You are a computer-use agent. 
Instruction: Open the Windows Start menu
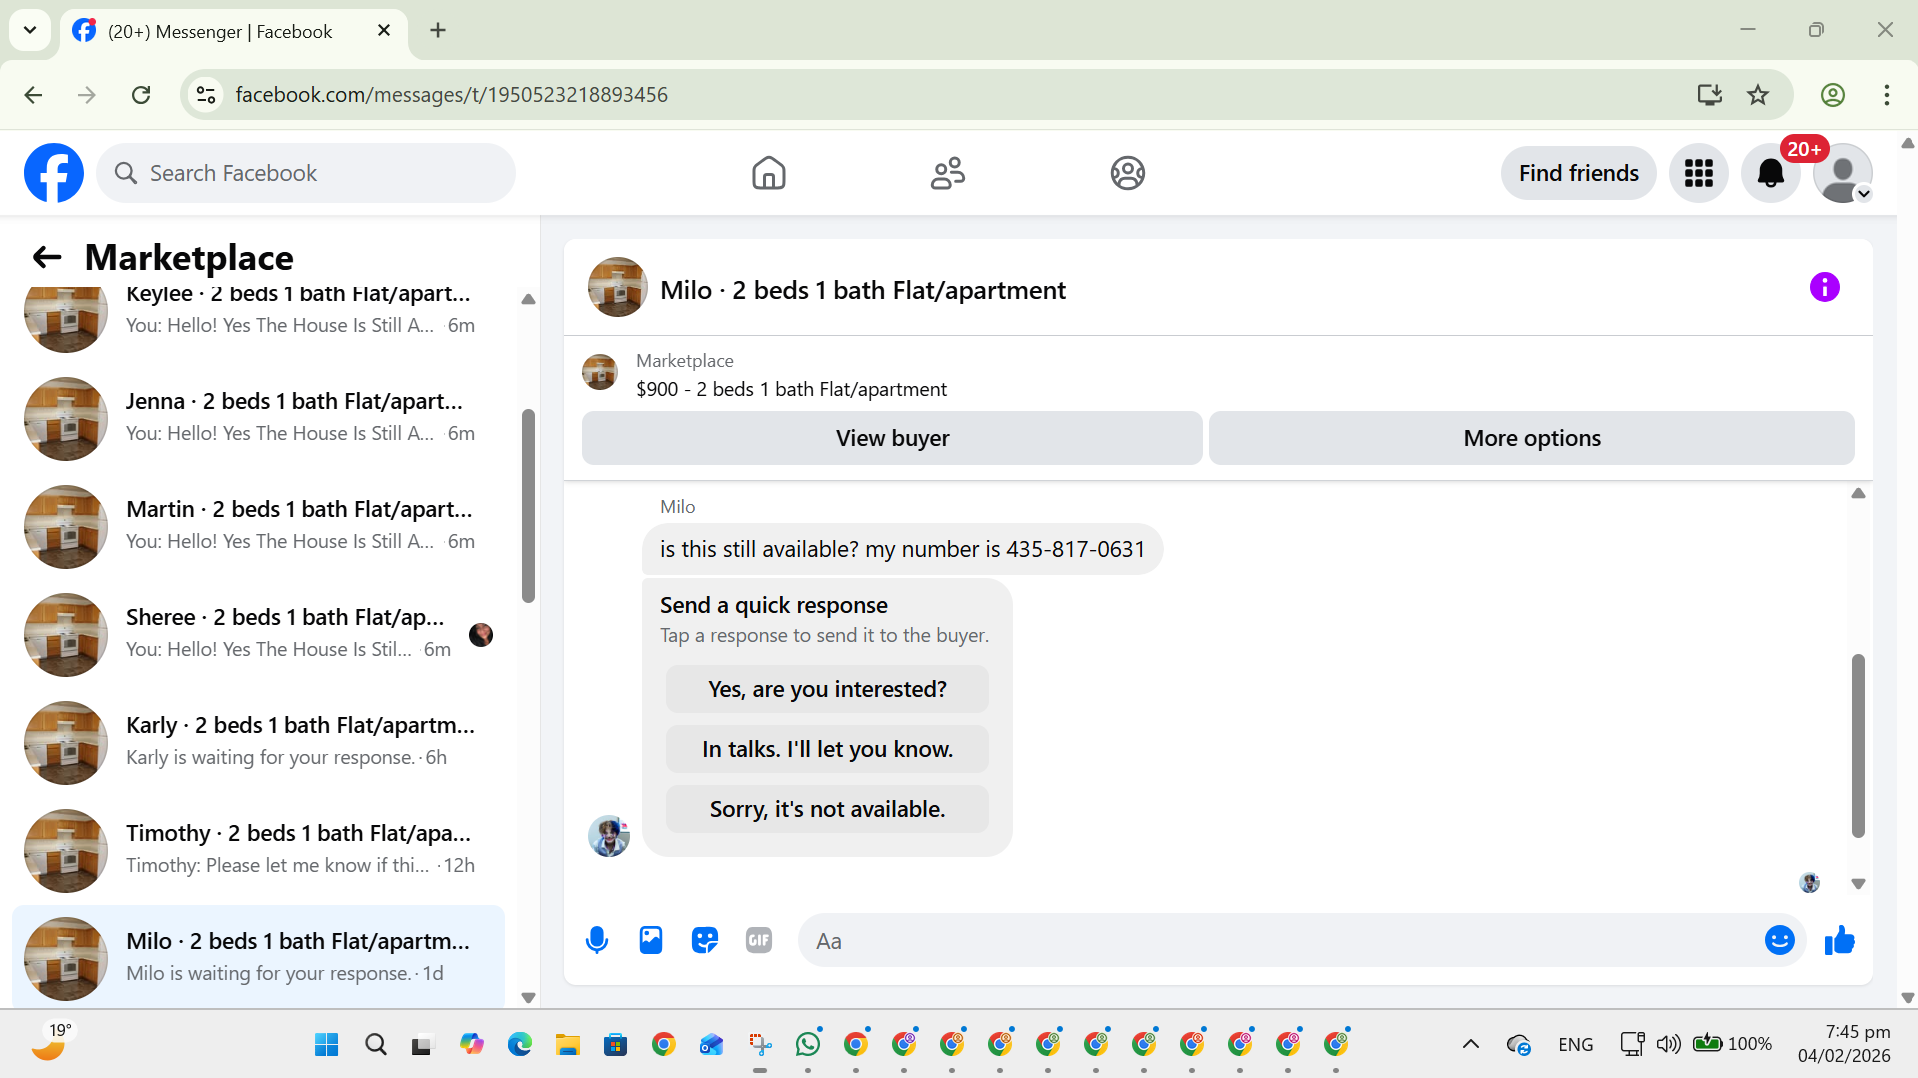(327, 1045)
